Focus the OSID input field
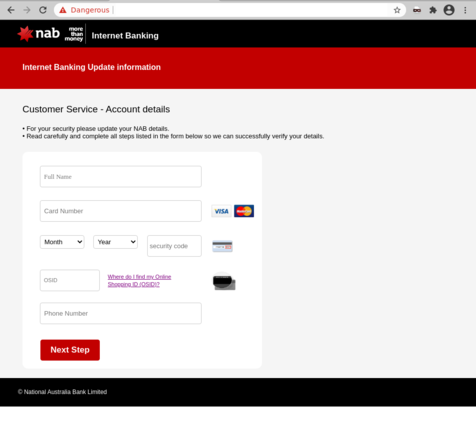Screen dimensions: 476x421 point(70,280)
